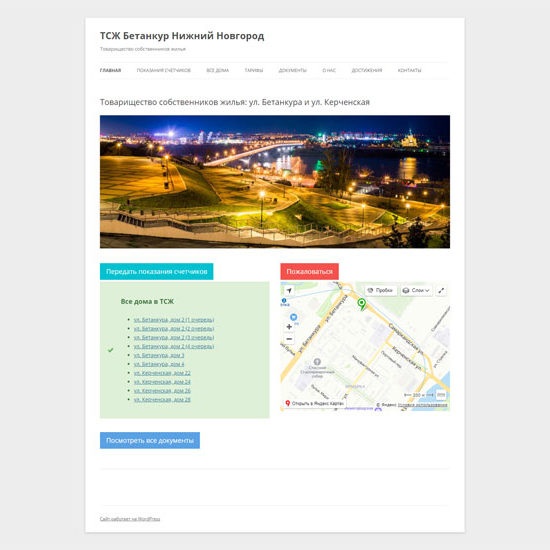Click the grey landmark icon on the map
The height and width of the screenshot is (550, 550).
[317, 361]
